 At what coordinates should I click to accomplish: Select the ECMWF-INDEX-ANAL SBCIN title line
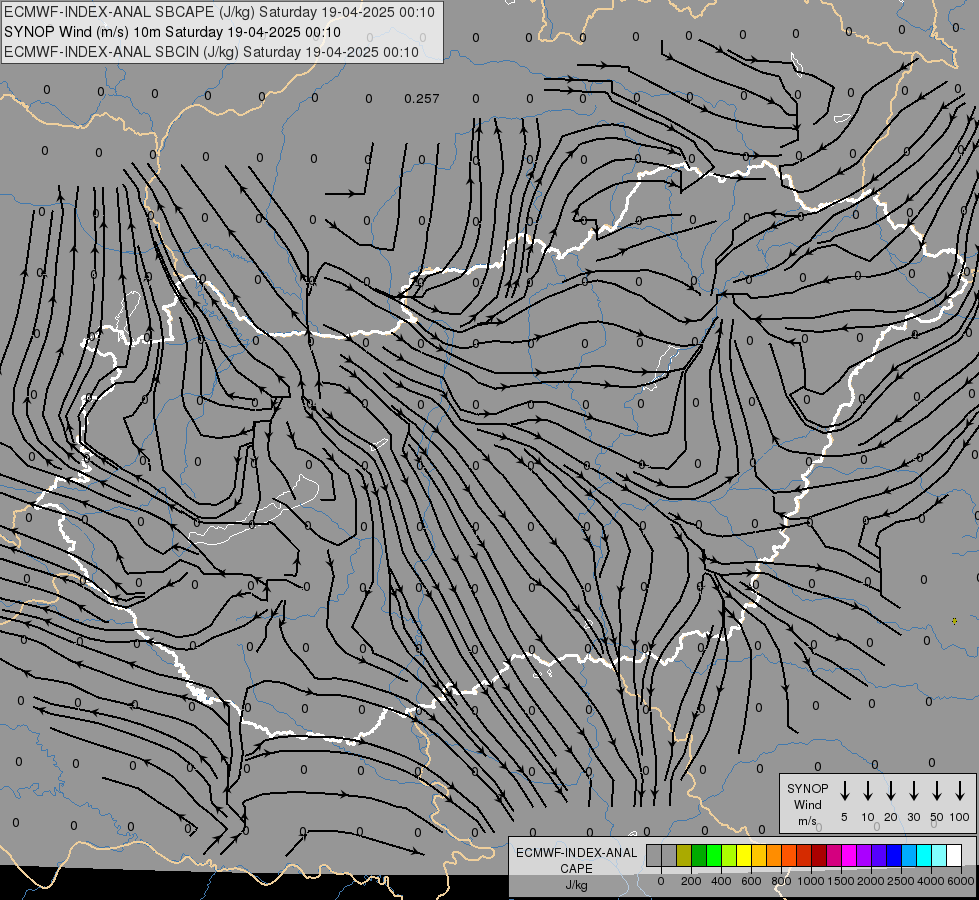(211, 52)
